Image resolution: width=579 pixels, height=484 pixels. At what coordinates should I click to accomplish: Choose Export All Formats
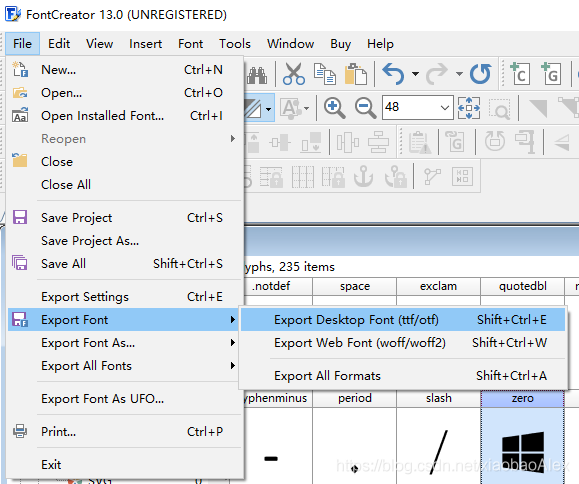pos(403,375)
